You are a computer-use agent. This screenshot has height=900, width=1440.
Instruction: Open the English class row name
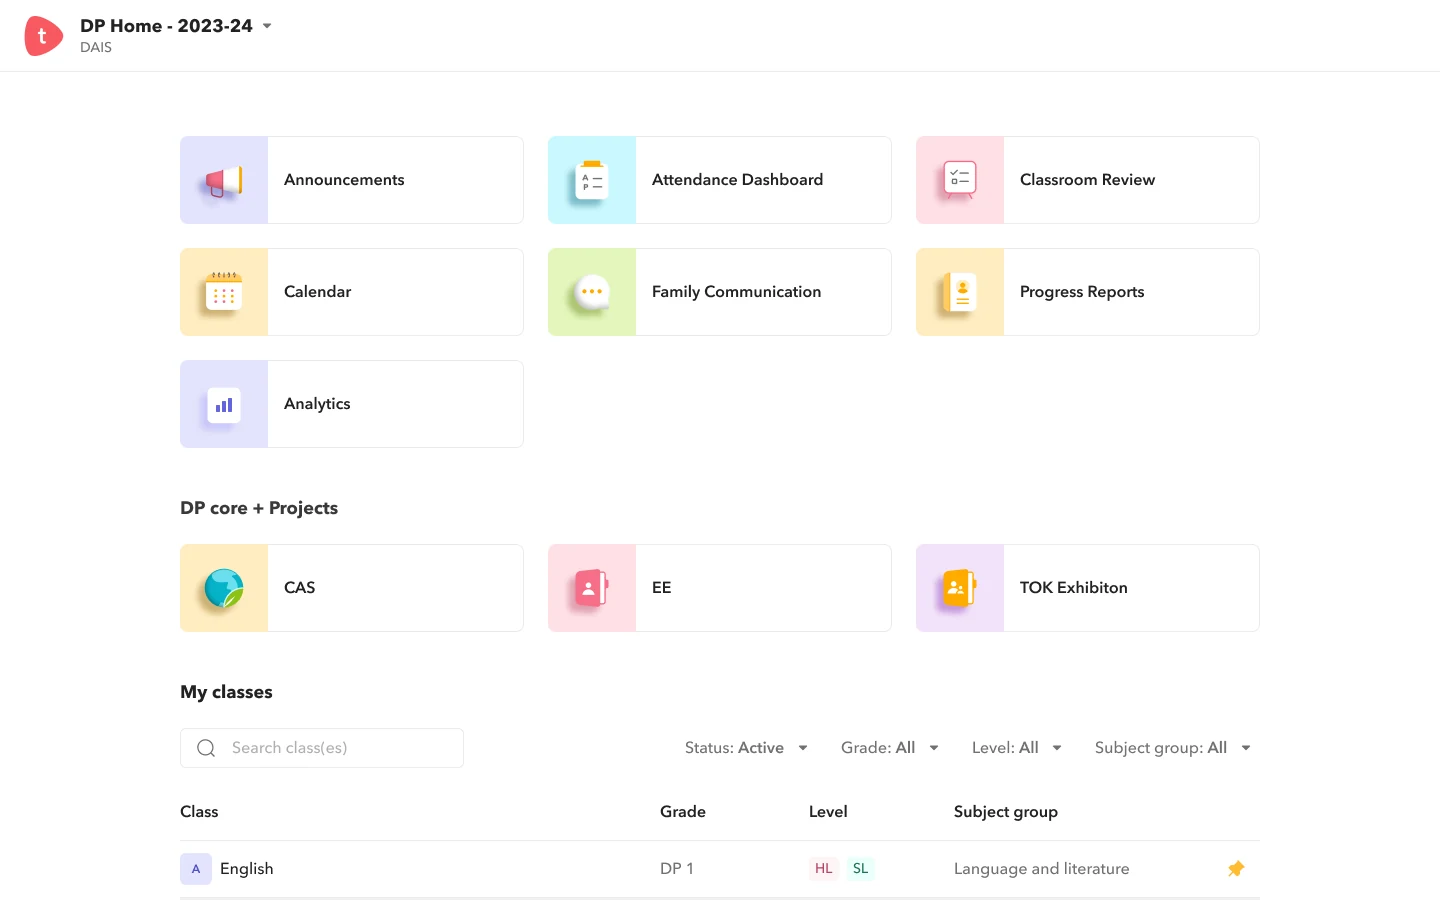click(x=246, y=869)
